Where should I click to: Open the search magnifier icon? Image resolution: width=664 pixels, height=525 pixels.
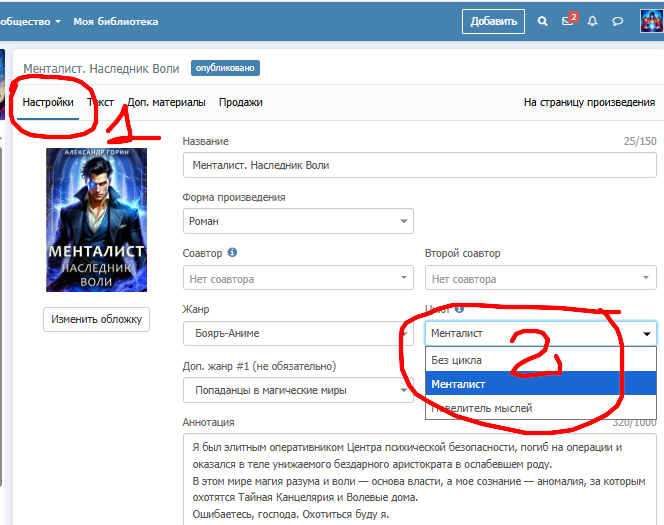543,21
